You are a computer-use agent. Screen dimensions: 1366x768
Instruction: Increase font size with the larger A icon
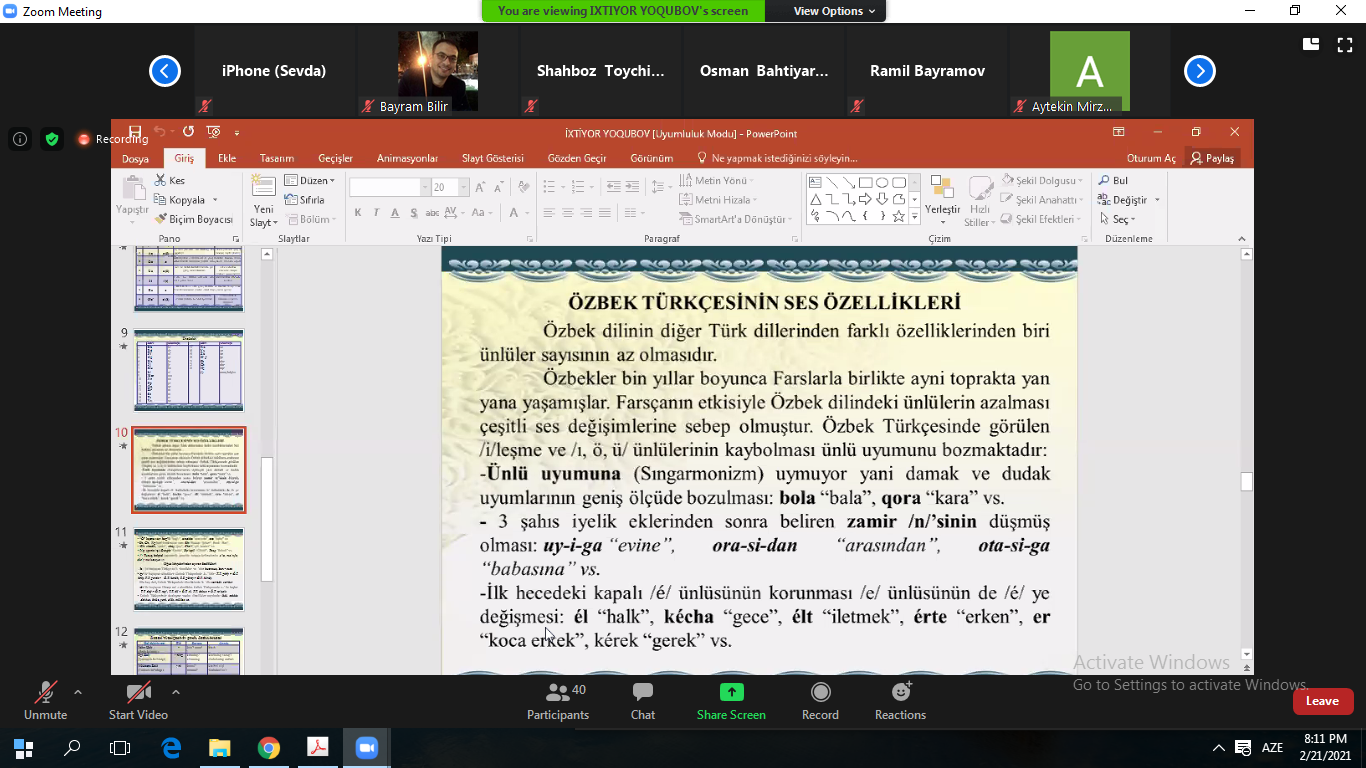(481, 187)
